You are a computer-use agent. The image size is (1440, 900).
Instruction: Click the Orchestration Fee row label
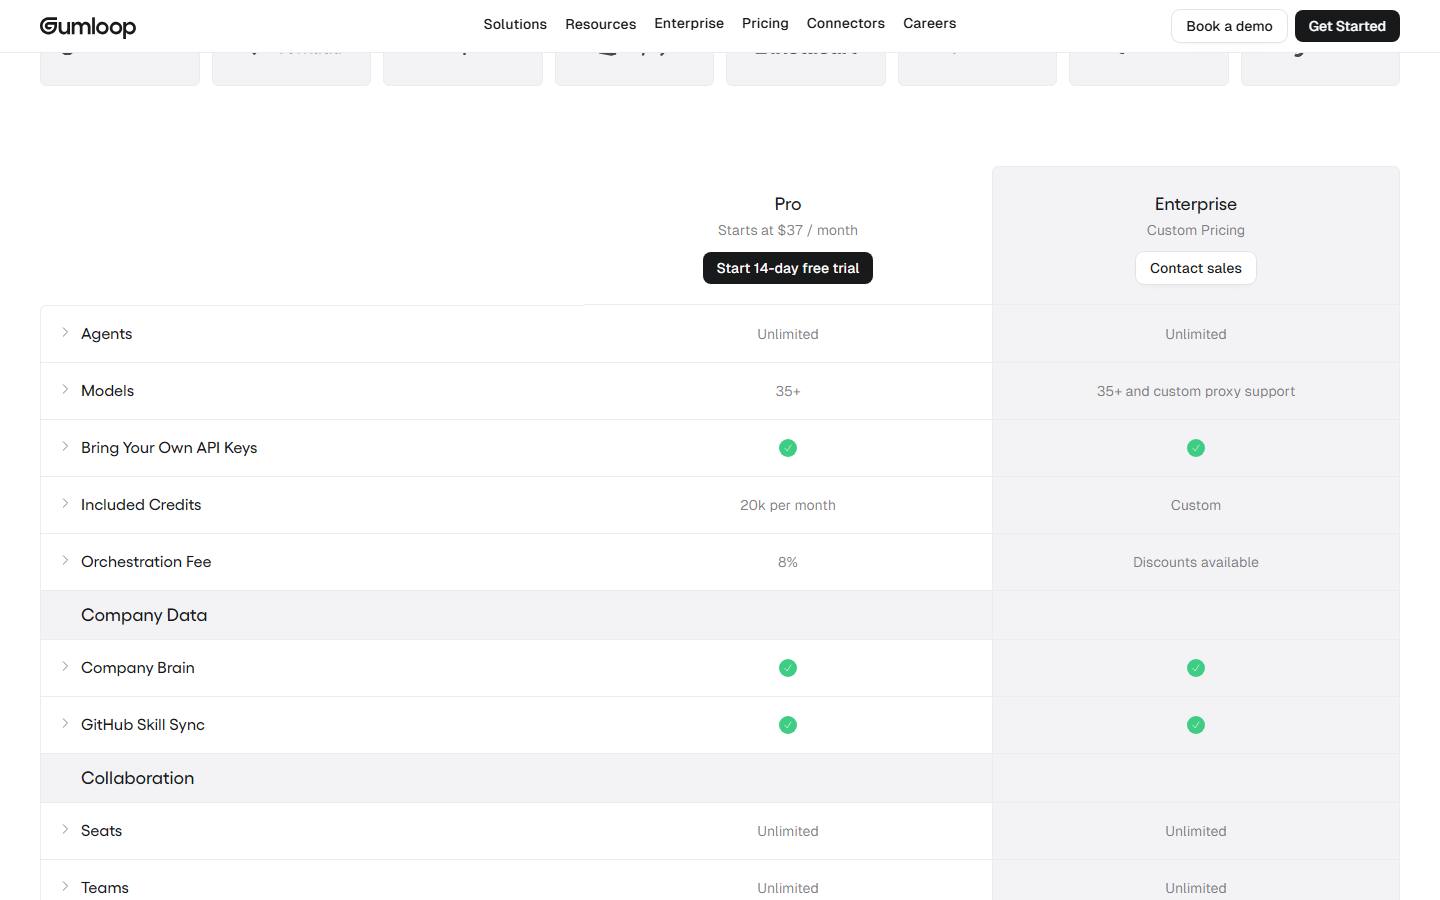click(146, 562)
